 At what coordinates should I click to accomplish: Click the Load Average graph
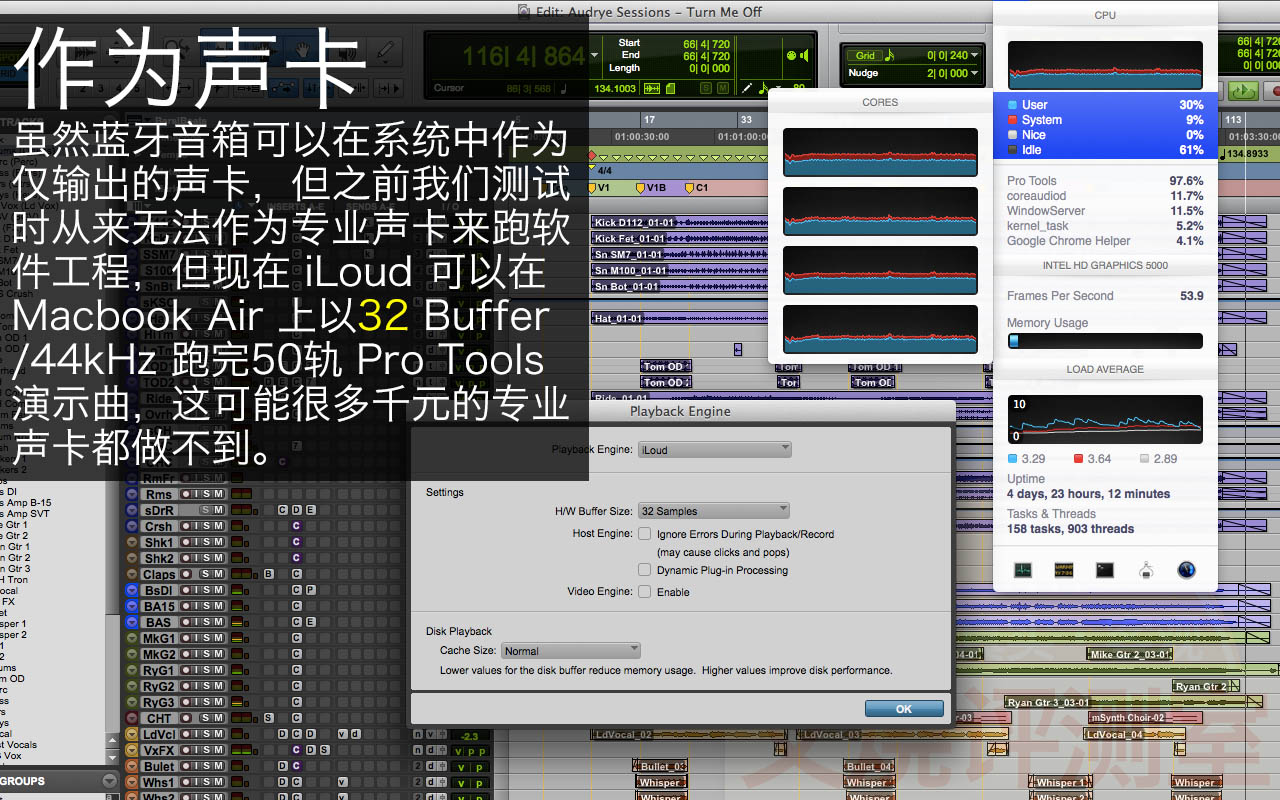1105,419
